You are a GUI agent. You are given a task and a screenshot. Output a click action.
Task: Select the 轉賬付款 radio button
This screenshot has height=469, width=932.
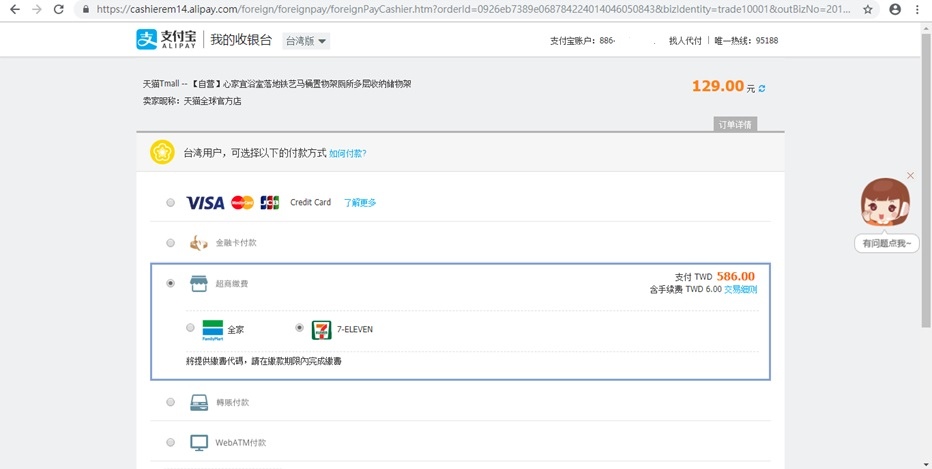[x=171, y=402]
